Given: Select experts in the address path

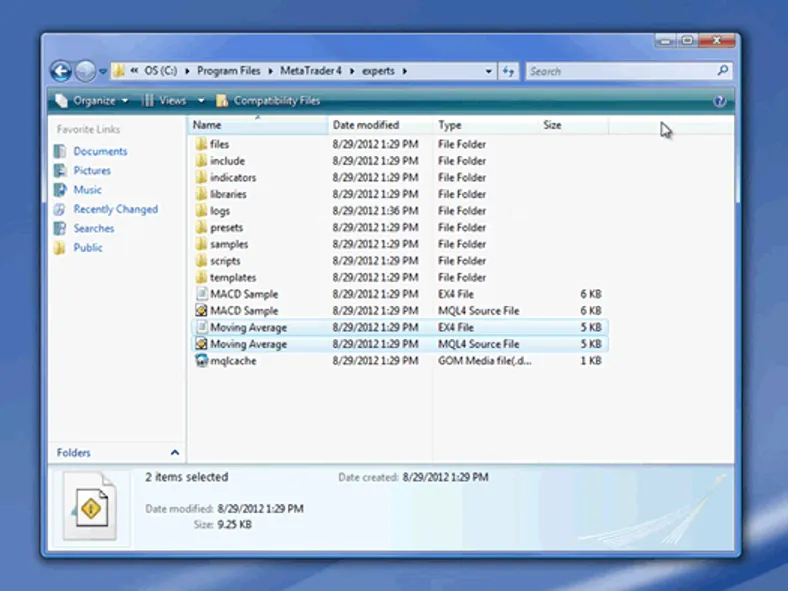Looking at the screenshot, I should [x=378, y=71].
